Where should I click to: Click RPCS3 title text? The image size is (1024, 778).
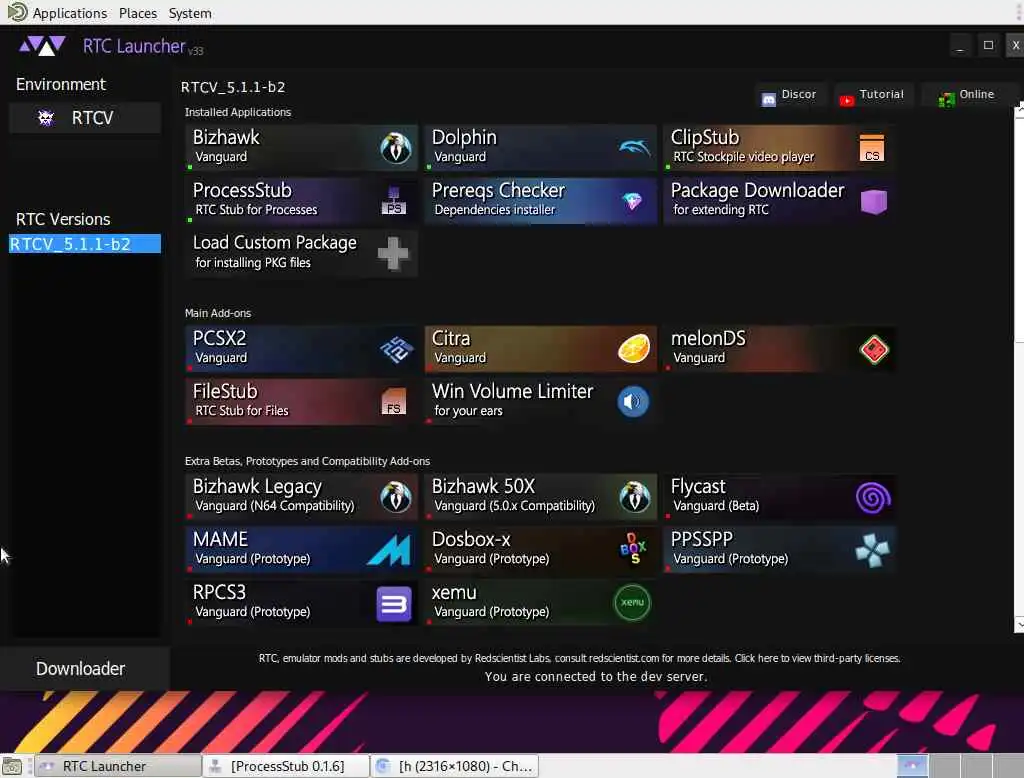point(219,592)
